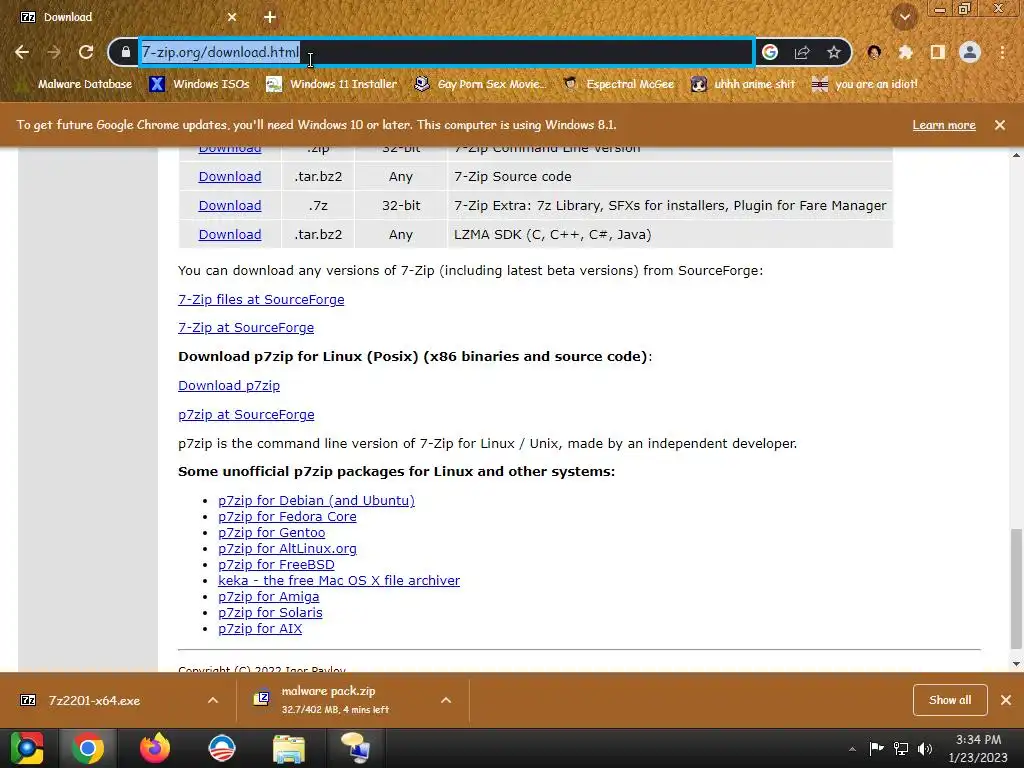
Task: Open File Explorer from the taskbar
Action: 289,748
